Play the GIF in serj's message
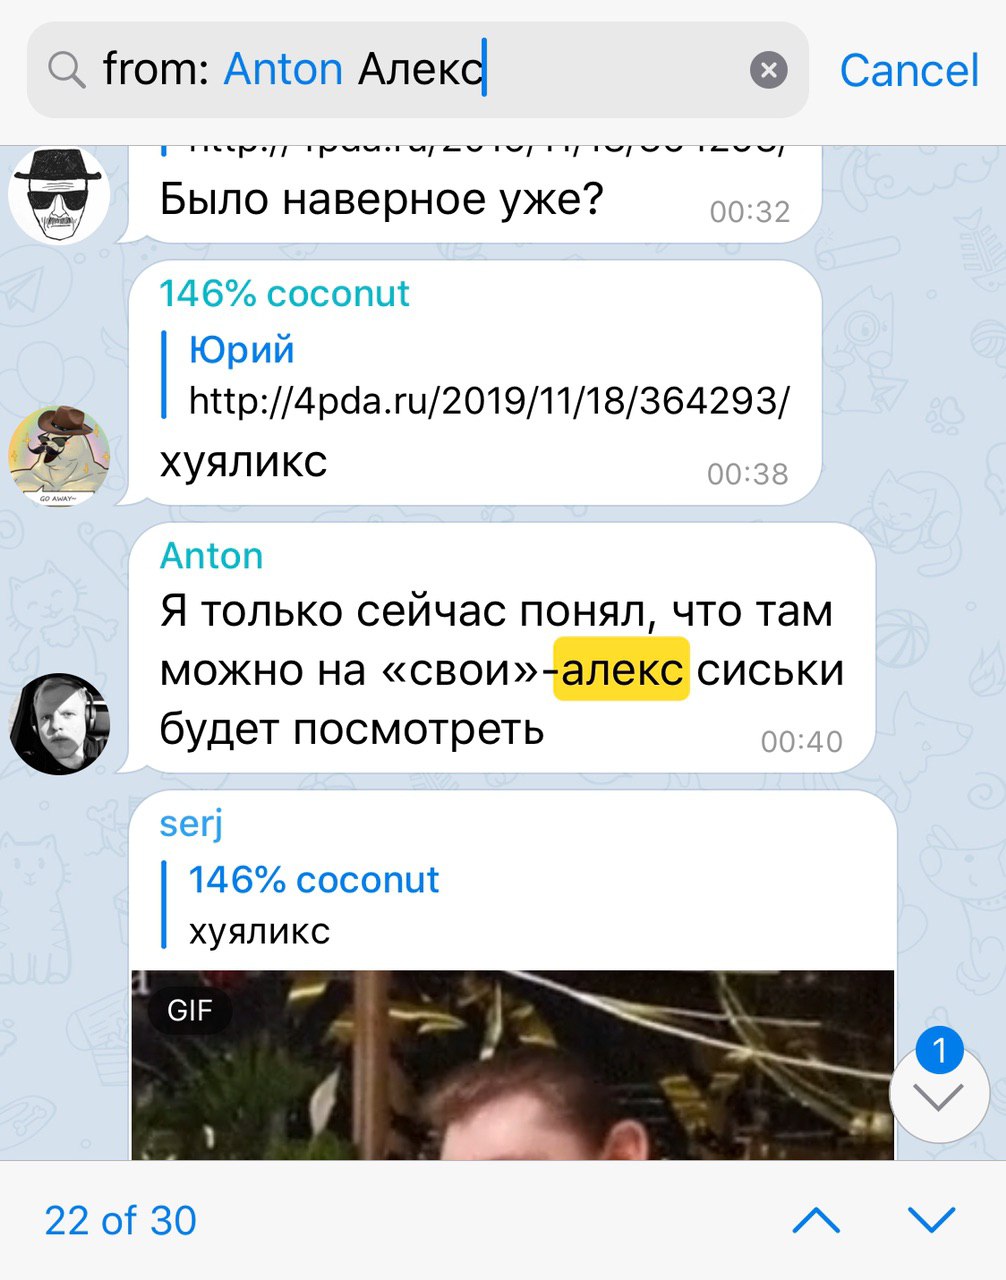This screenshot has height=1280, width=1006. tap(512, 1065)
